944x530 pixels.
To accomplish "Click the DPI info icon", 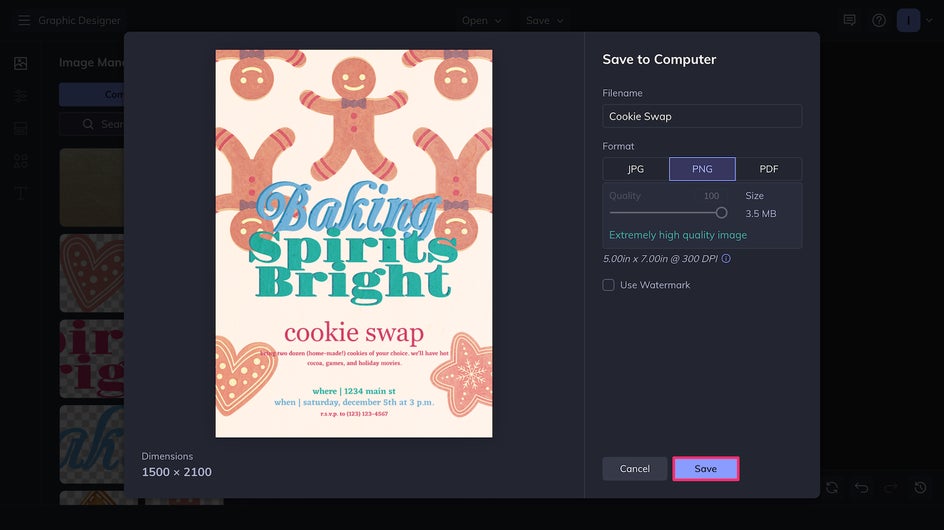I will click(726, 258).
